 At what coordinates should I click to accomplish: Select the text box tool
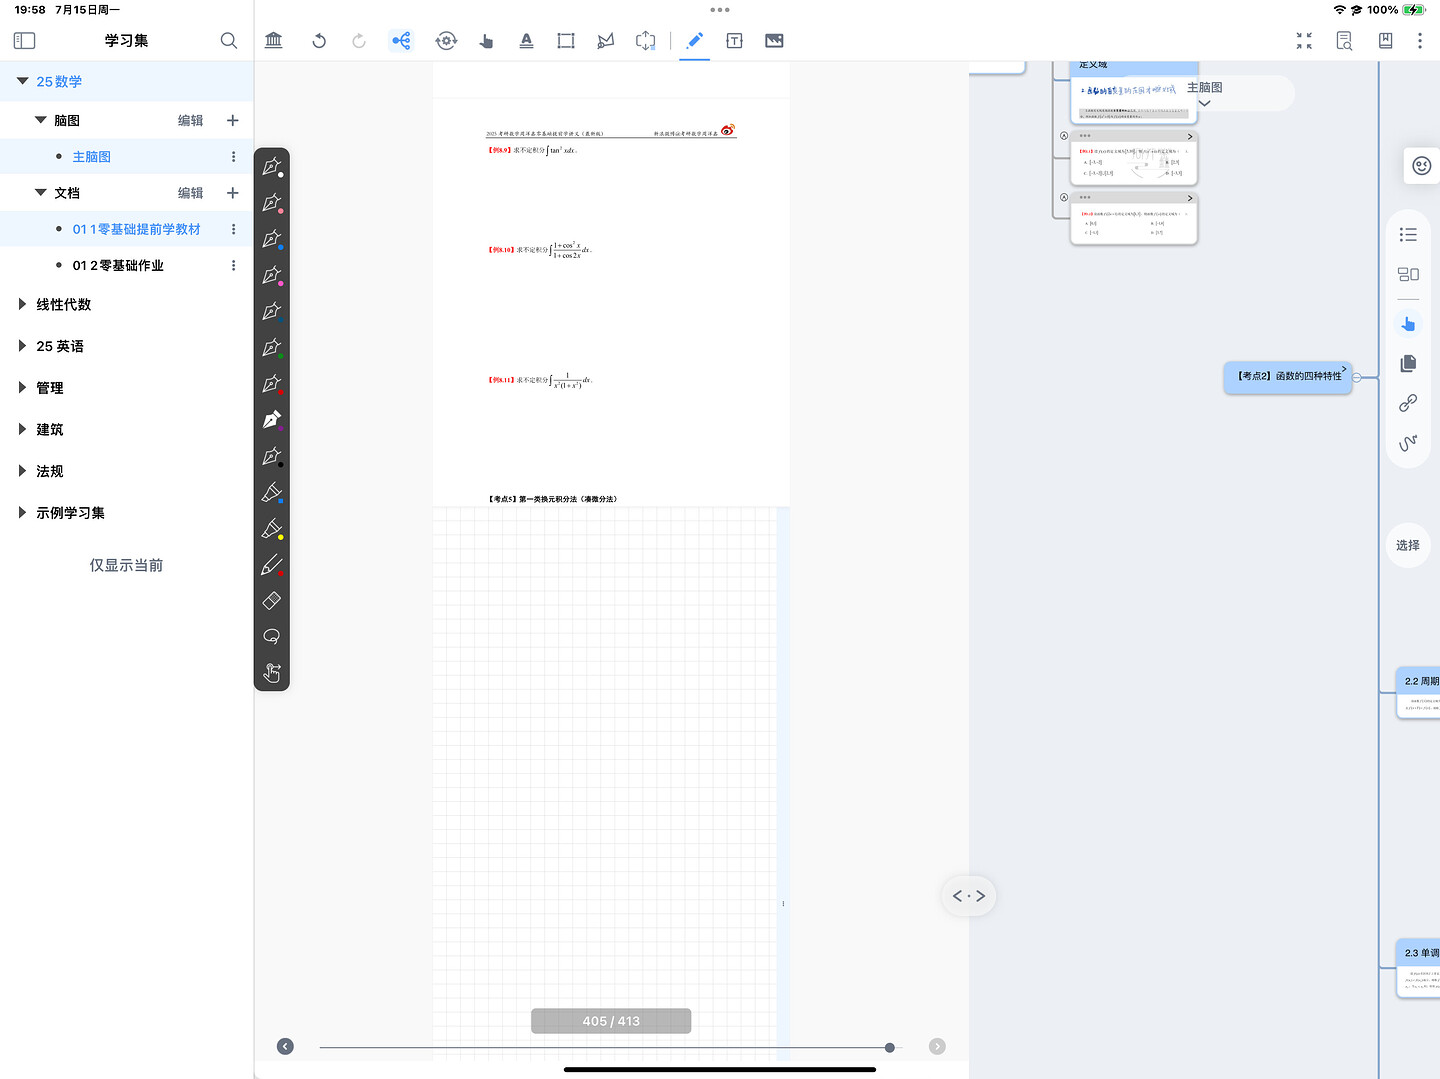tap(734, 40)
